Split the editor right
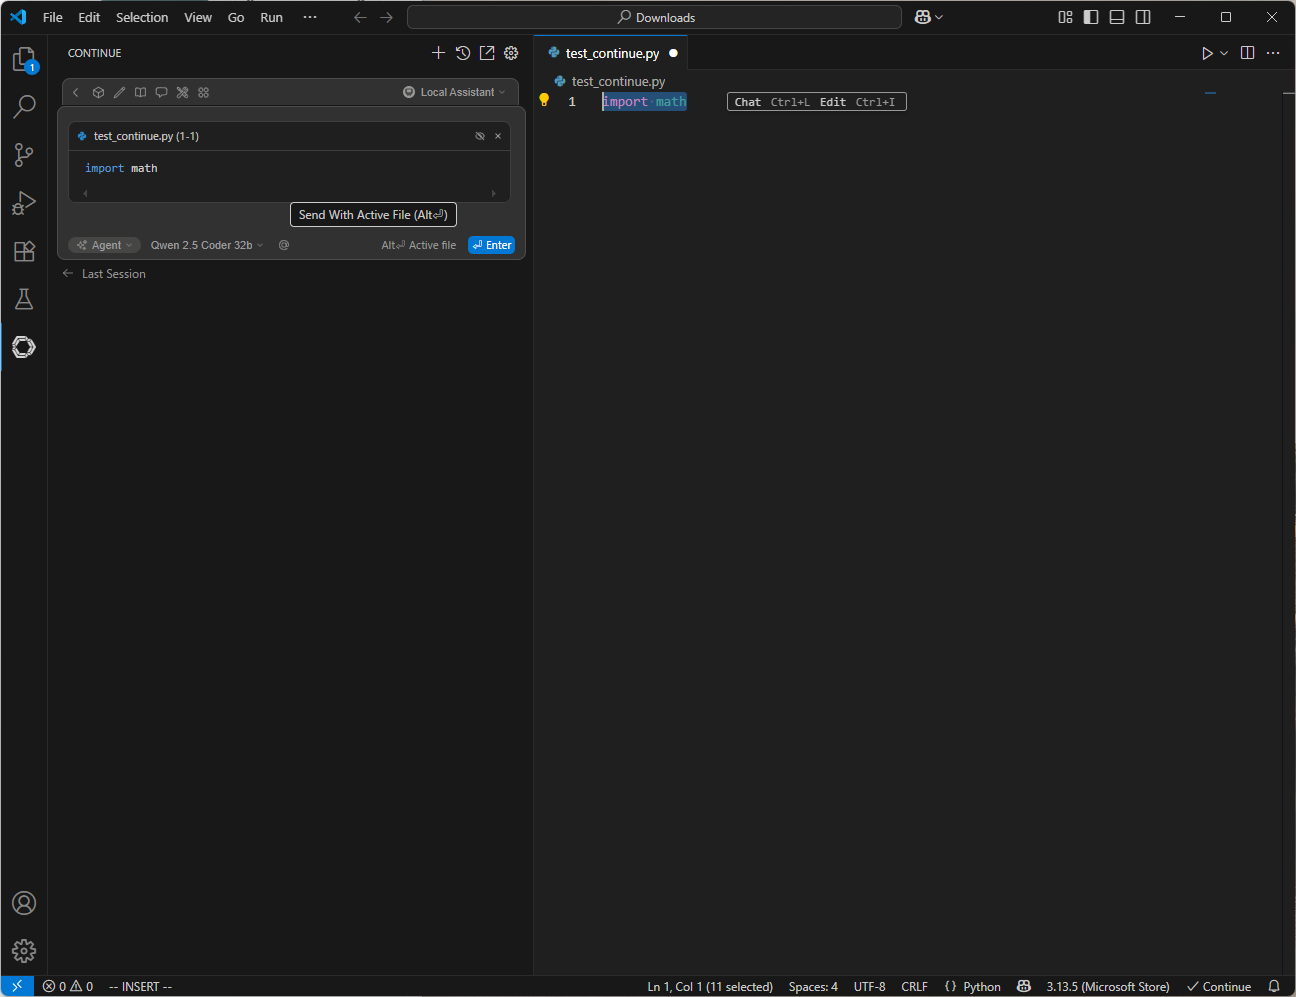Screen dimensions: 1296x997 [x=1247, y=53]
